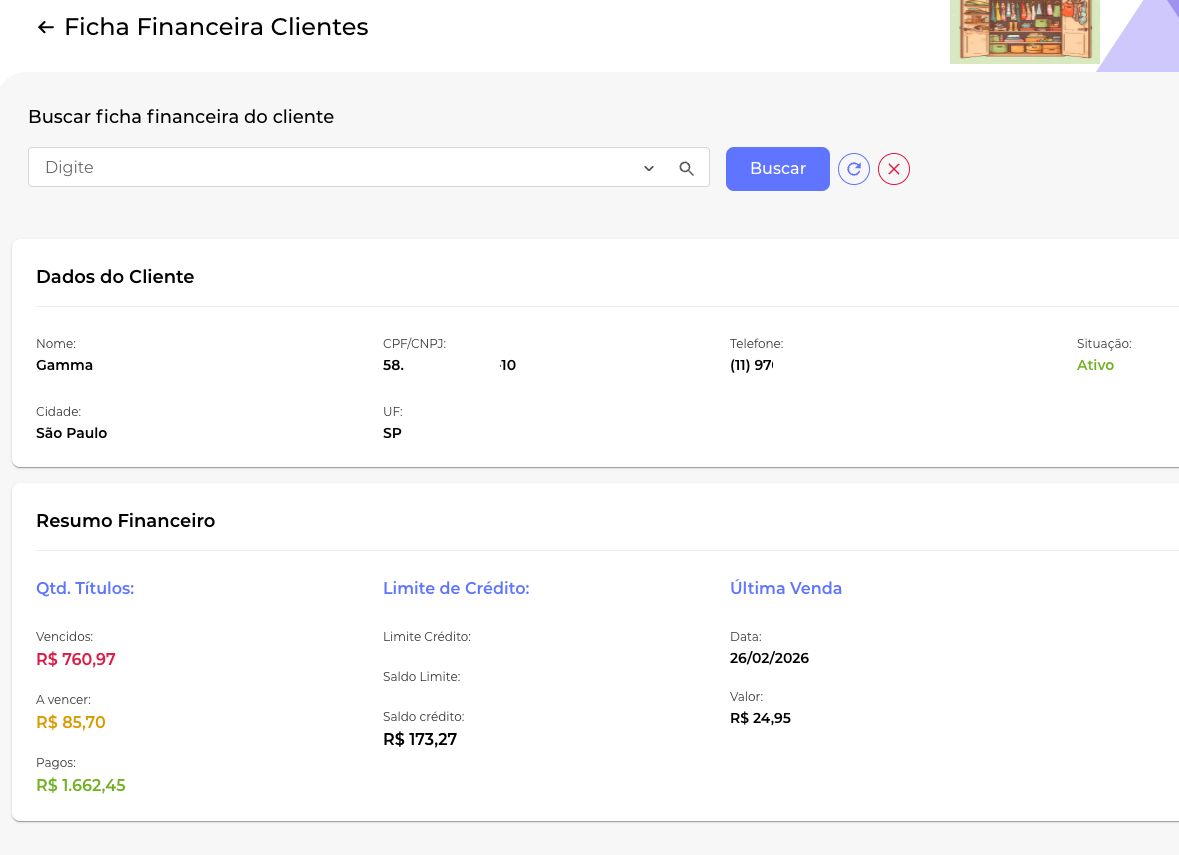Expand the client search dropdown chevron

(649, 168)
